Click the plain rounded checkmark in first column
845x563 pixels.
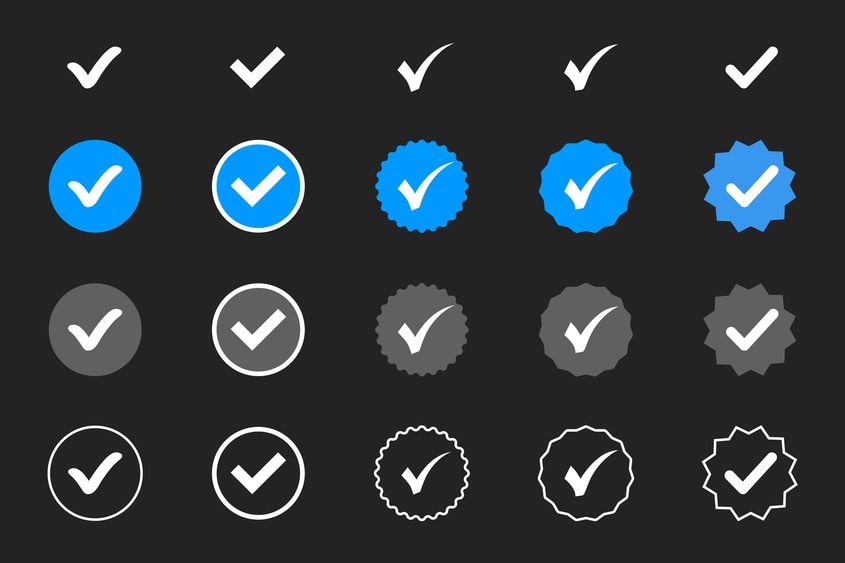94,67
